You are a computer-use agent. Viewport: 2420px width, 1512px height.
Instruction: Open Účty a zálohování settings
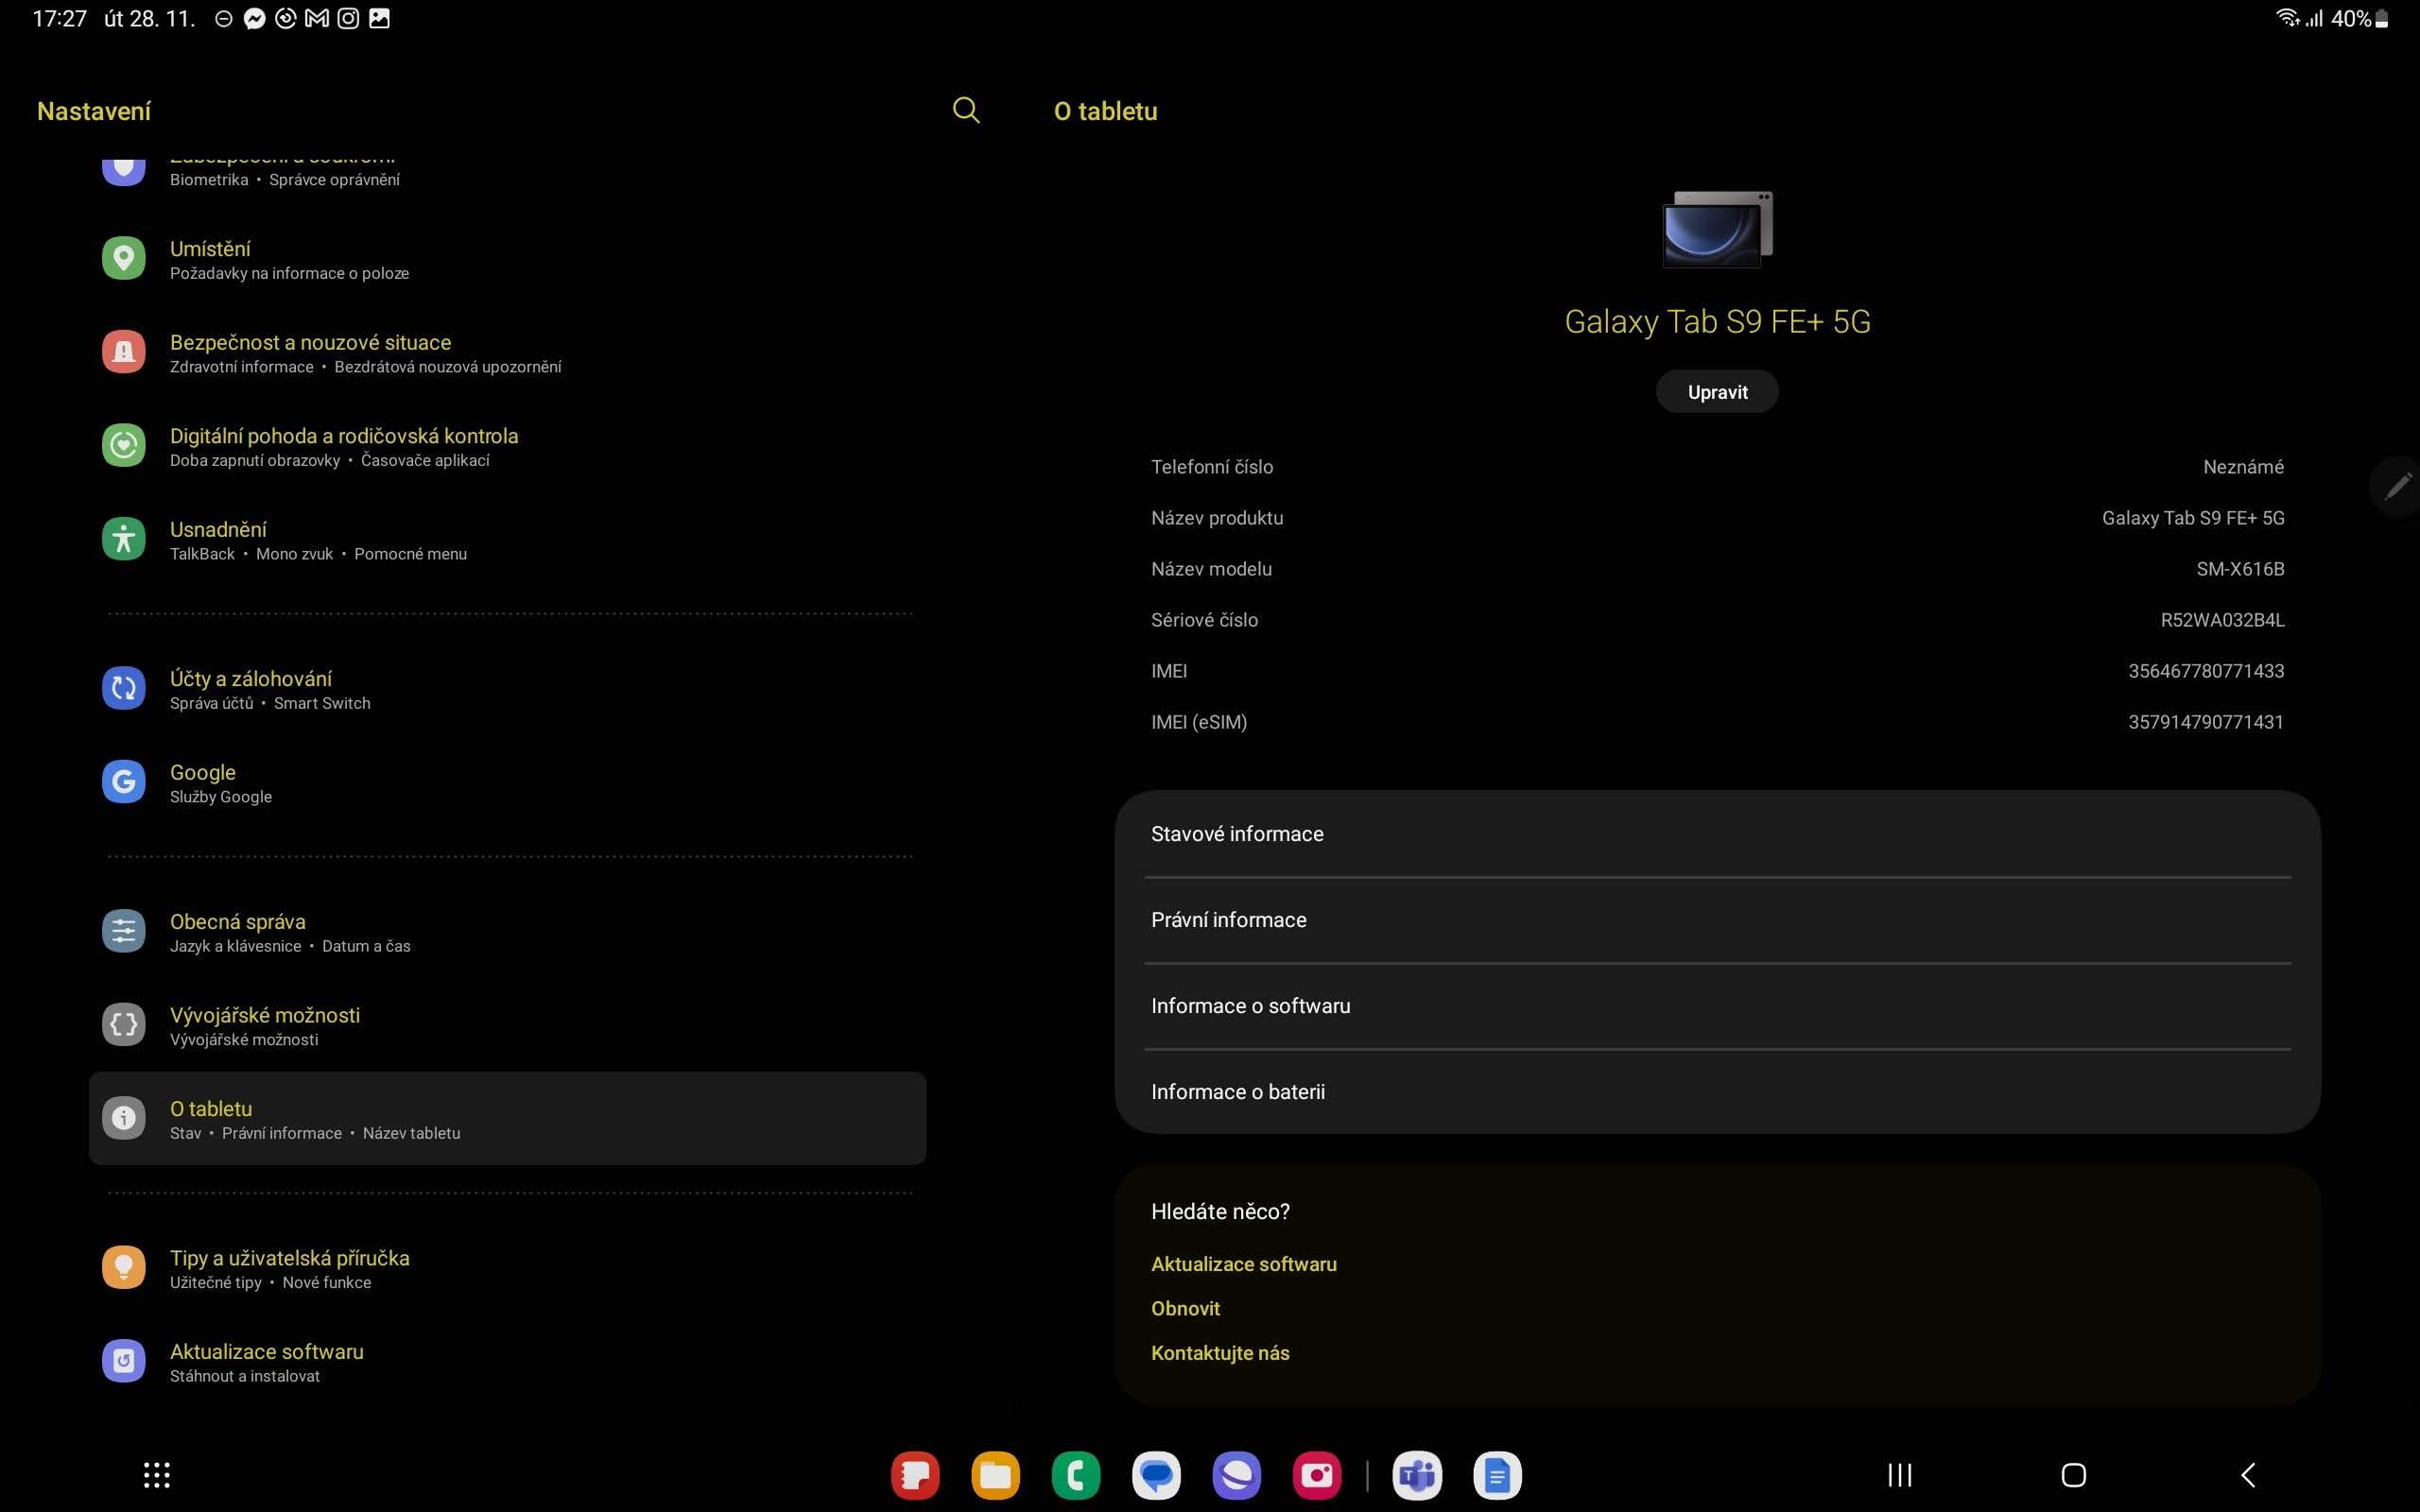click(507, 689)
